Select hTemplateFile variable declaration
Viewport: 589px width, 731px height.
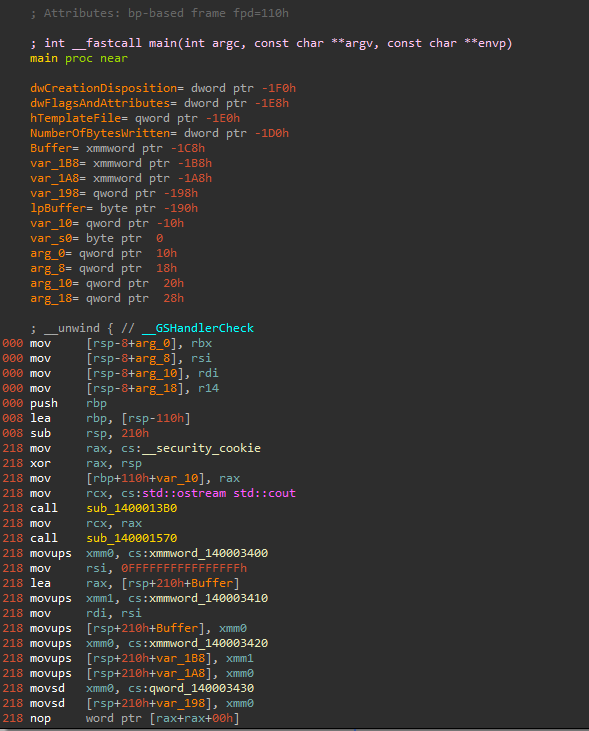coord(135,118)
